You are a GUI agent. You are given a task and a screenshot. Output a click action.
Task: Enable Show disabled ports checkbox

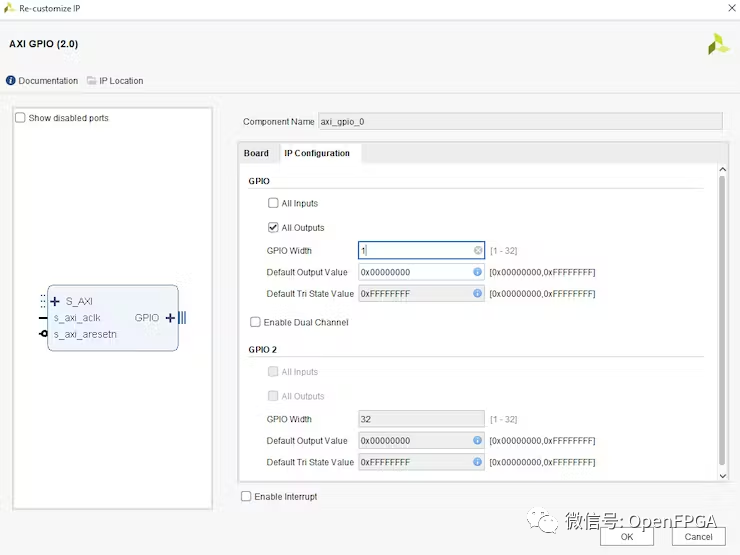(21, 118)
